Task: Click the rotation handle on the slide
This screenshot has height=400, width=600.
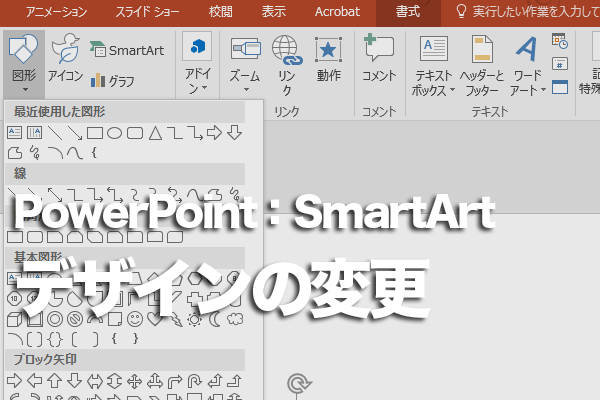Action: click(x=298, y=383)
